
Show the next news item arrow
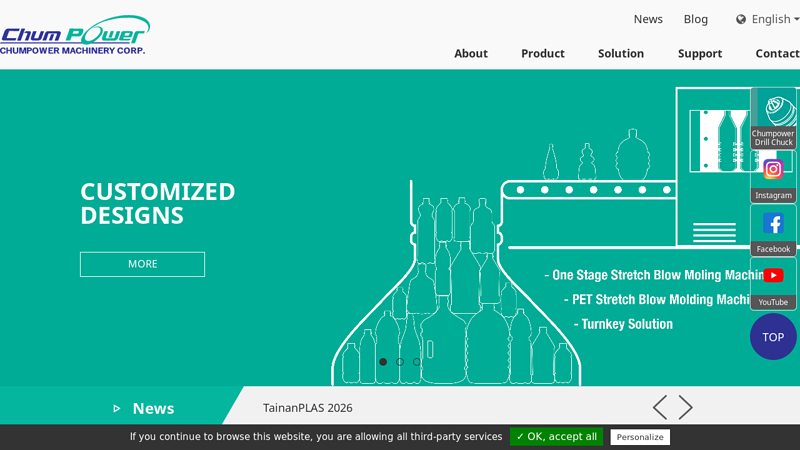click(686, 407)
